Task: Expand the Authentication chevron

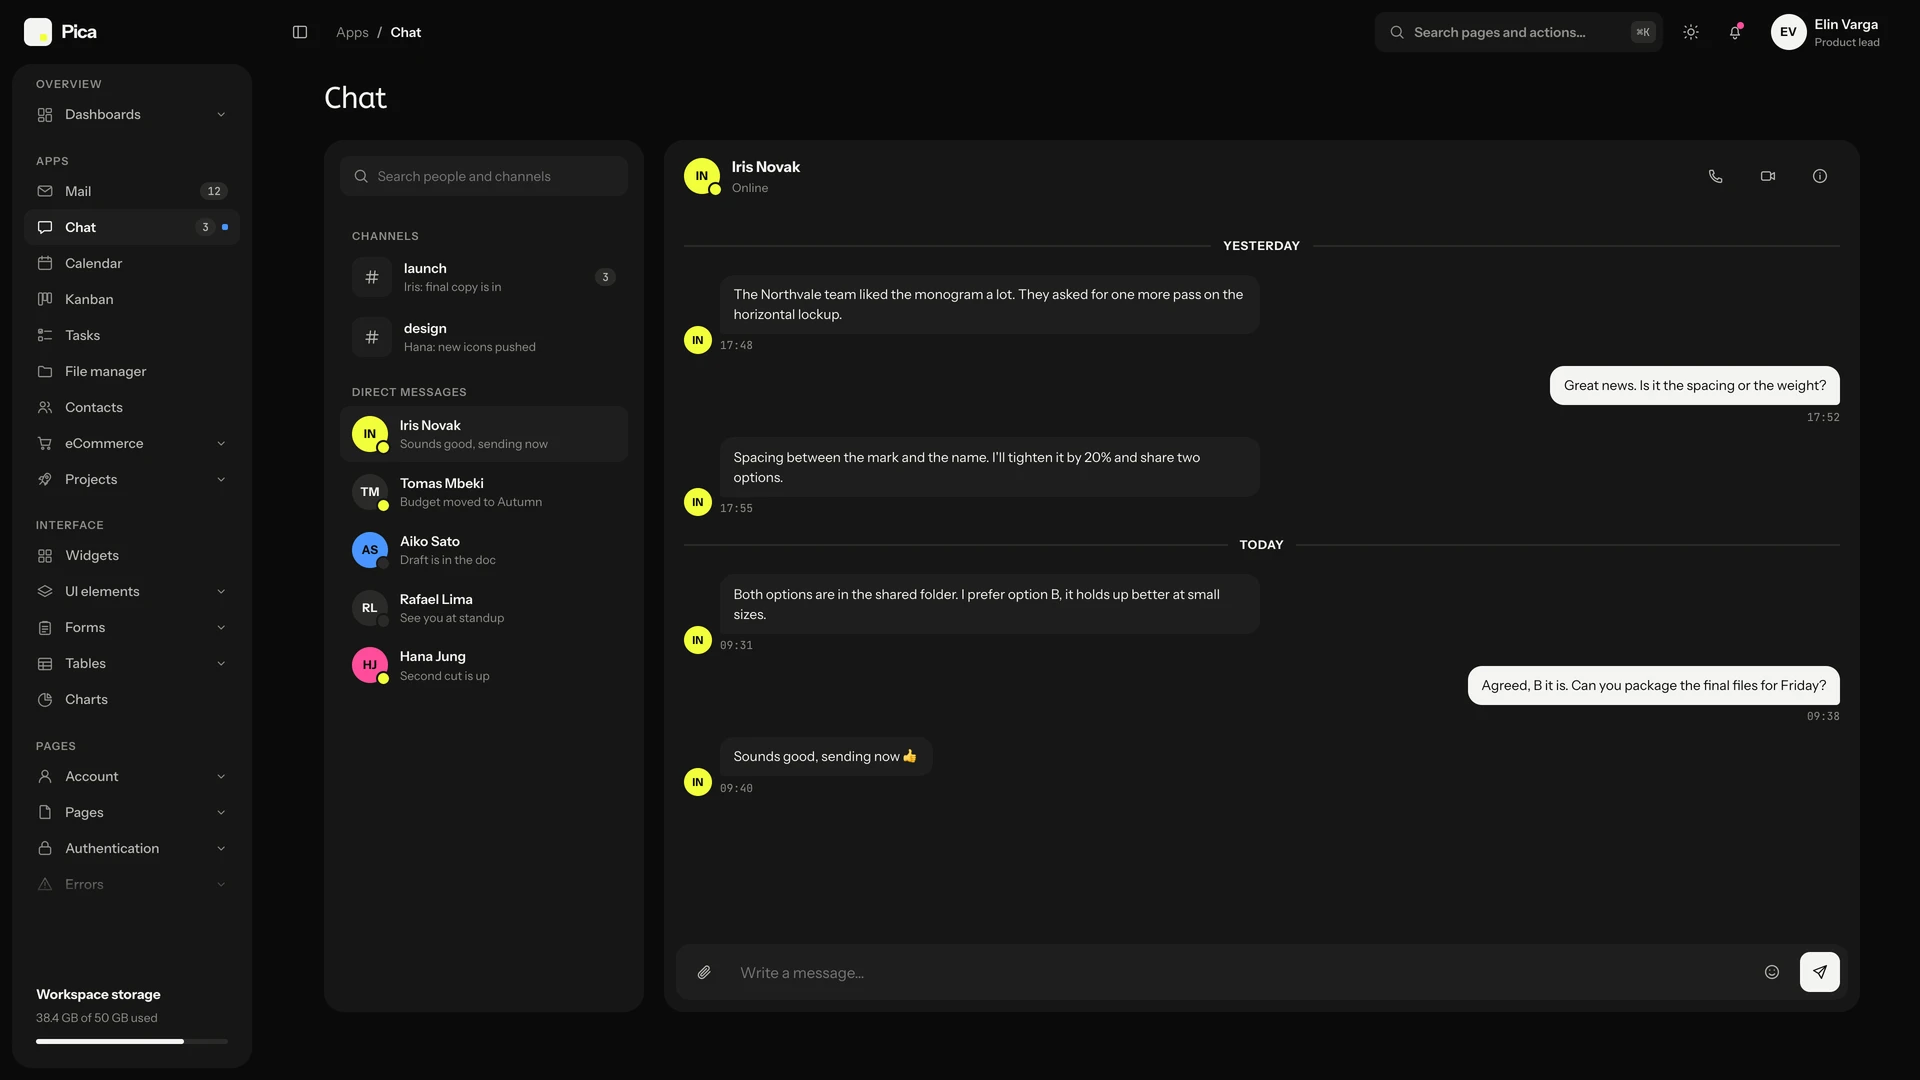Action: pos(221,848)
